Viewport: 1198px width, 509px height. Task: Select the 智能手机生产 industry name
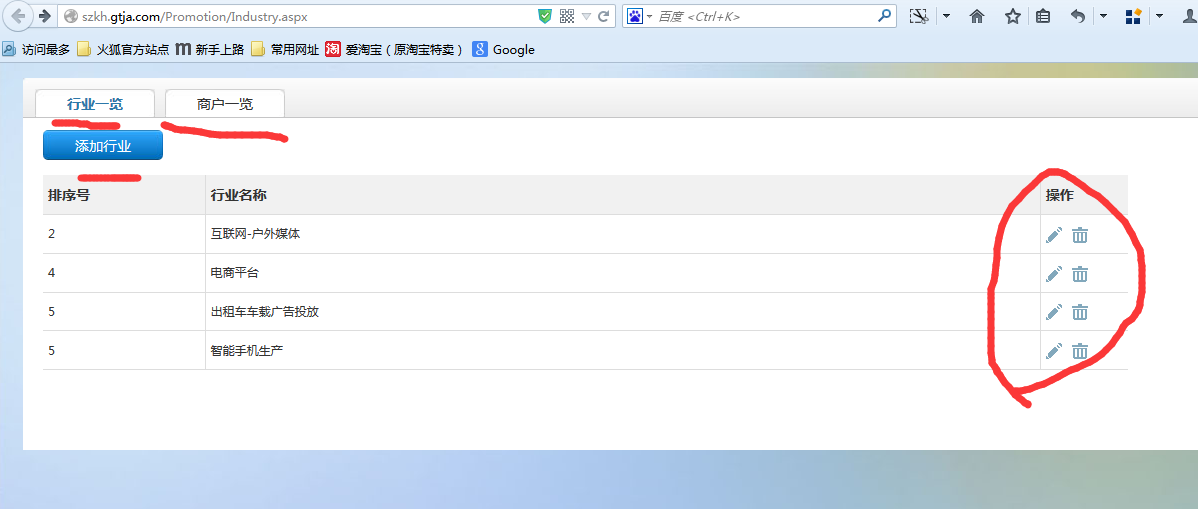point(248,351)
